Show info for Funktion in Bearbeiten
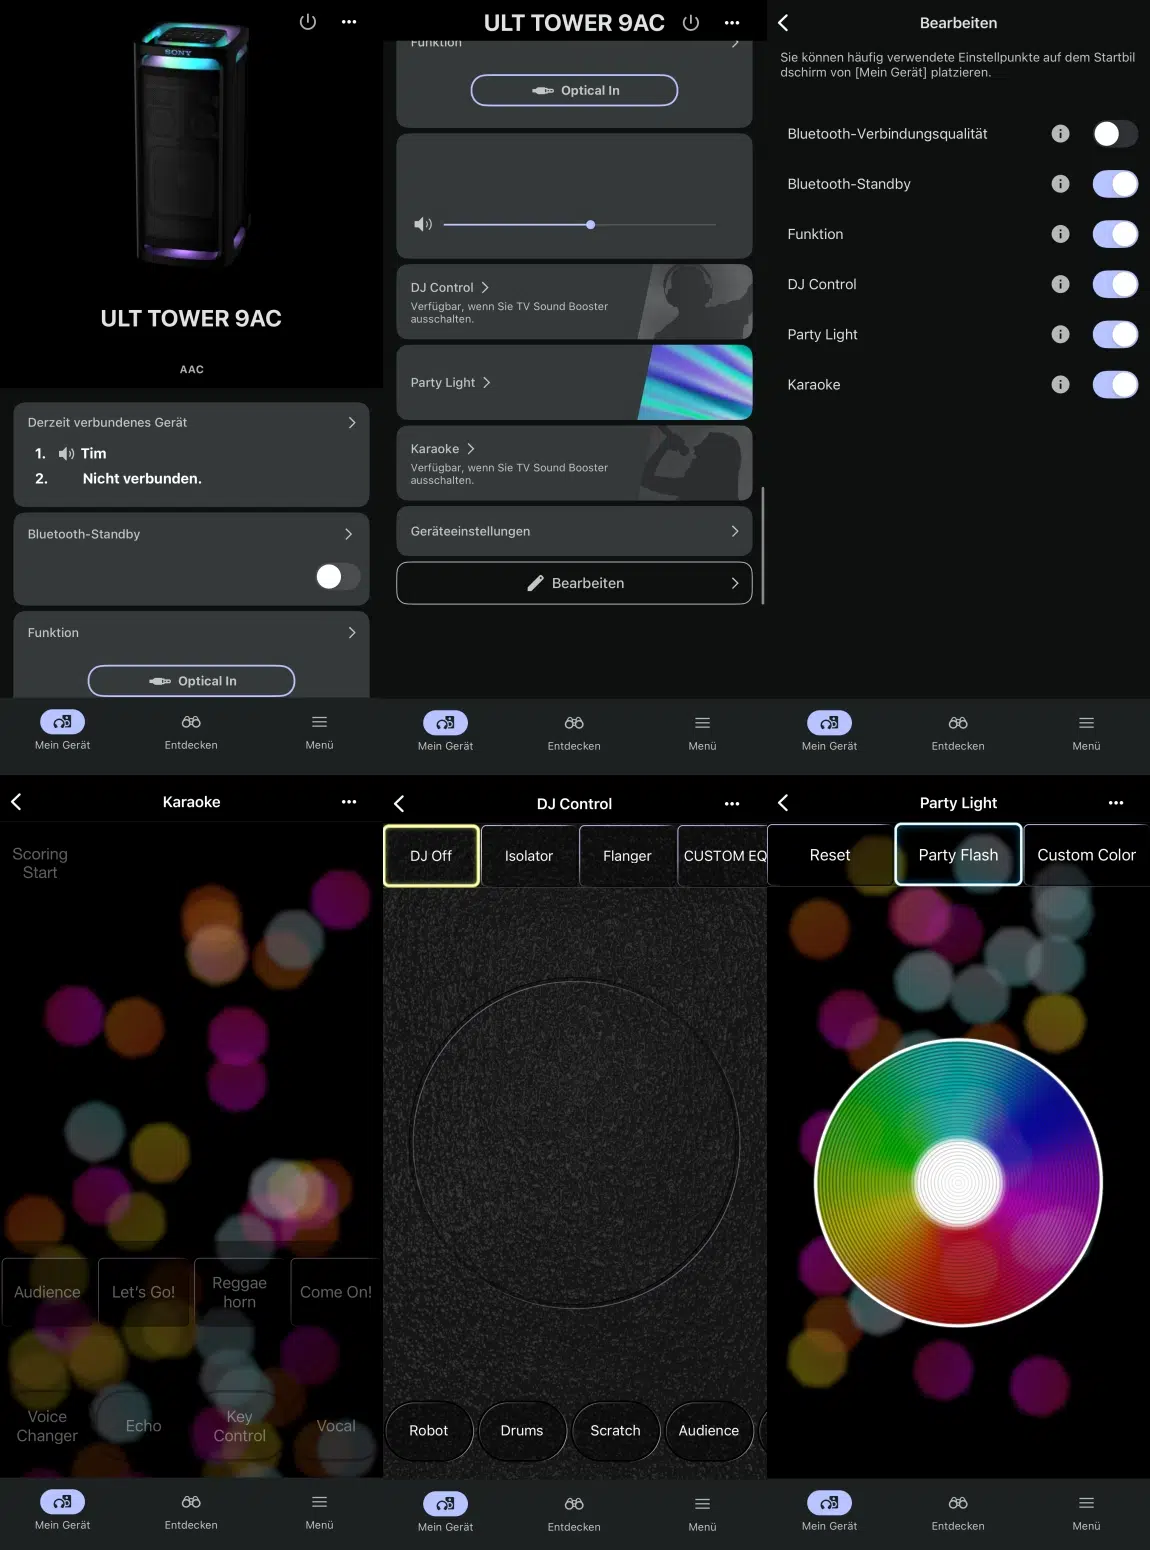Screen dimensions: 1150x1550 pos(1061,234)
